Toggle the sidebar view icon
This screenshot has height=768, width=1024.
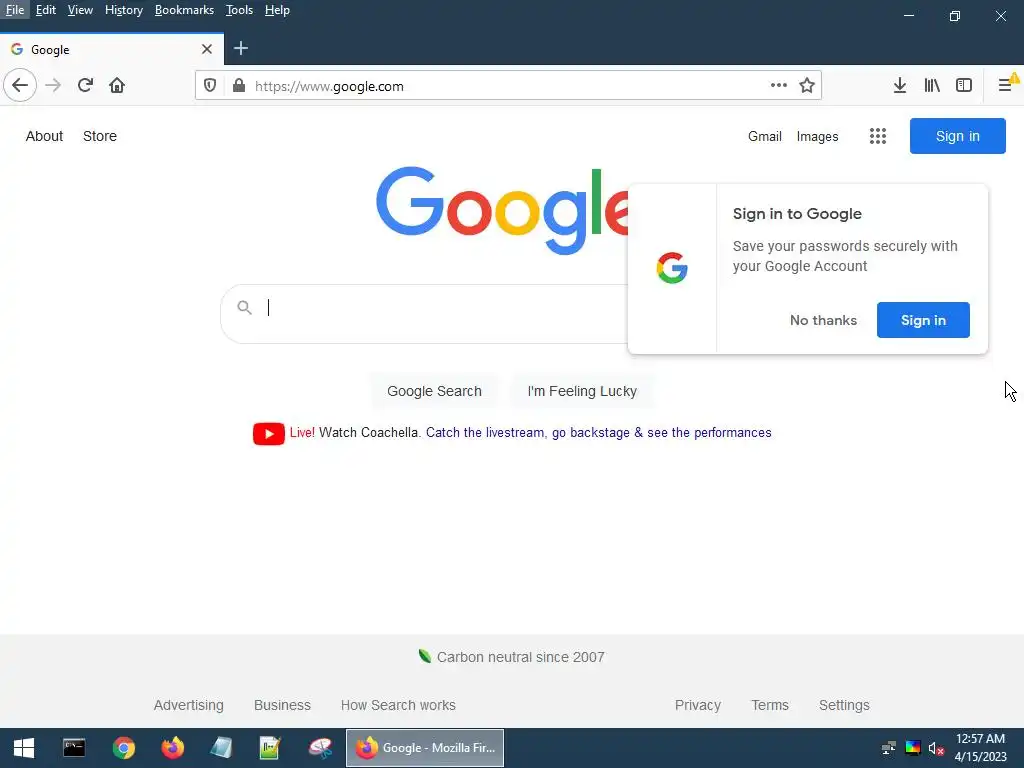tap(964, 86)
